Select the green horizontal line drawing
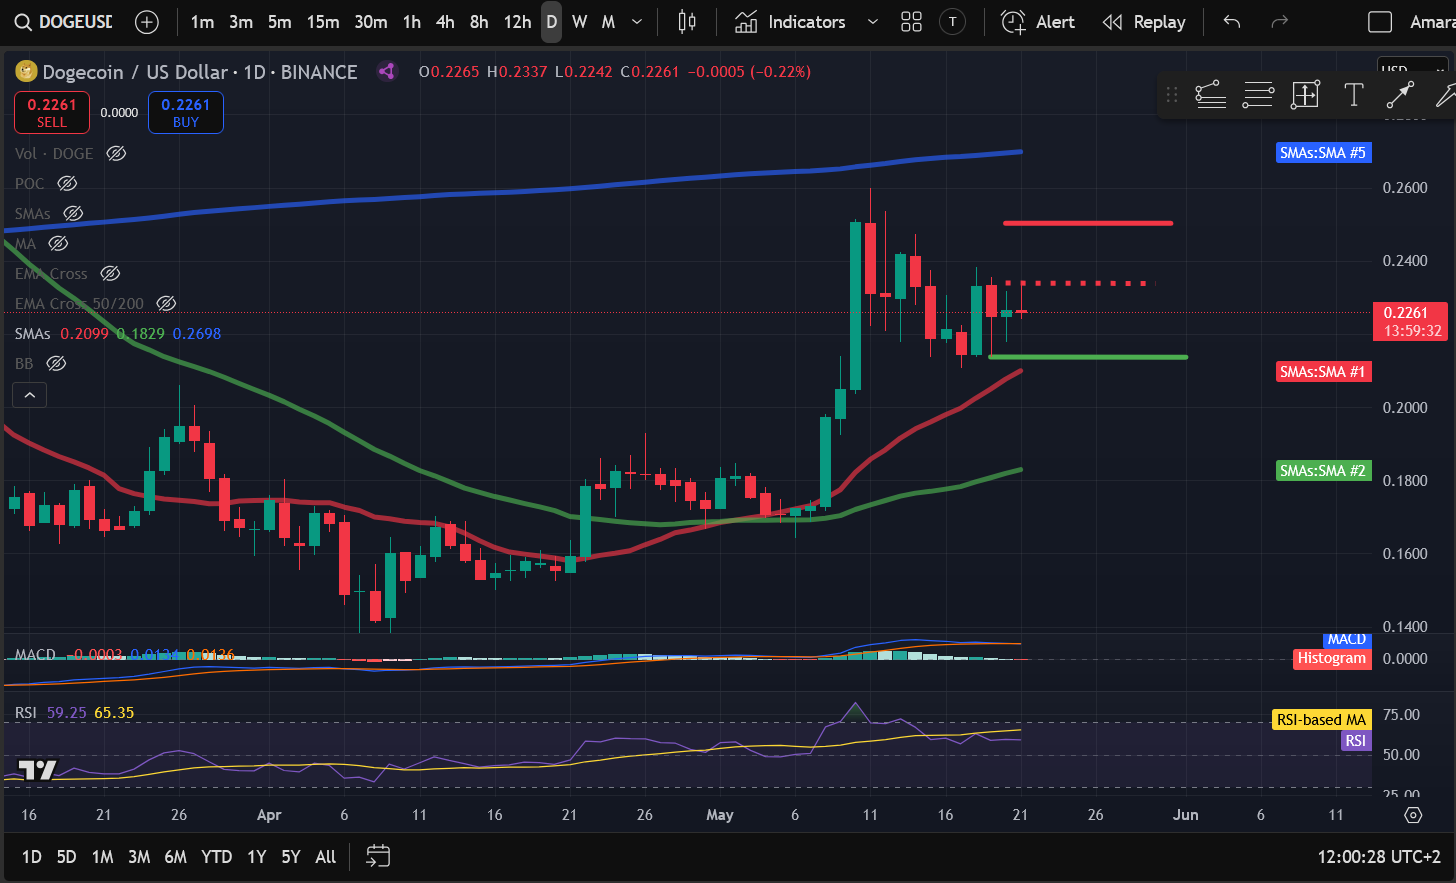Viewport: 1456px width, 883px height. click(1088, 357)
